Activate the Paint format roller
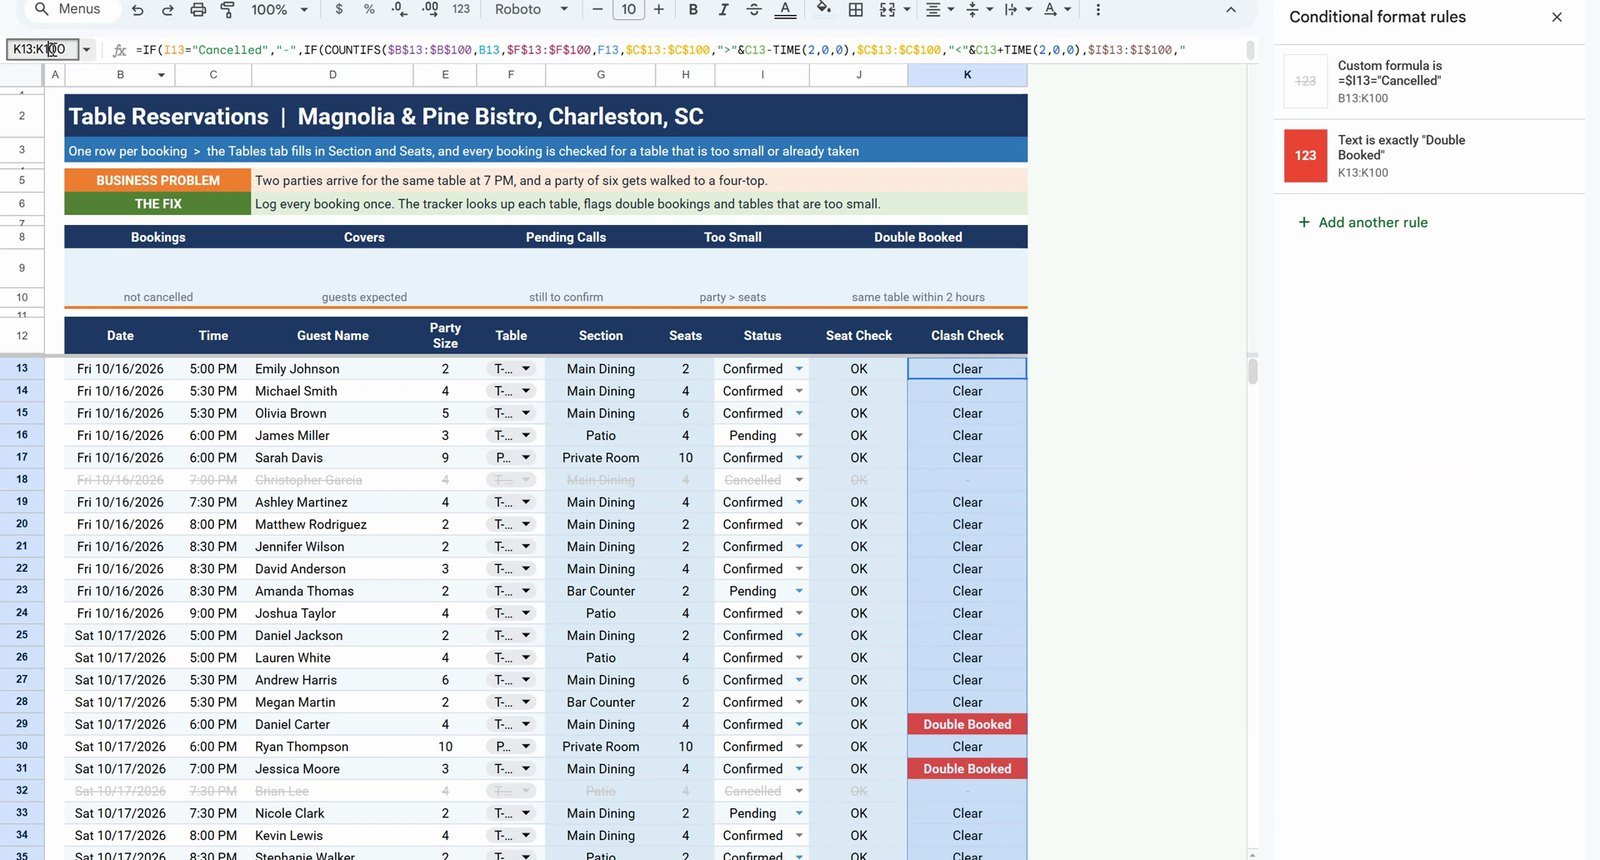The height and width of the screenshot is (860, 1600). point(228,10)
